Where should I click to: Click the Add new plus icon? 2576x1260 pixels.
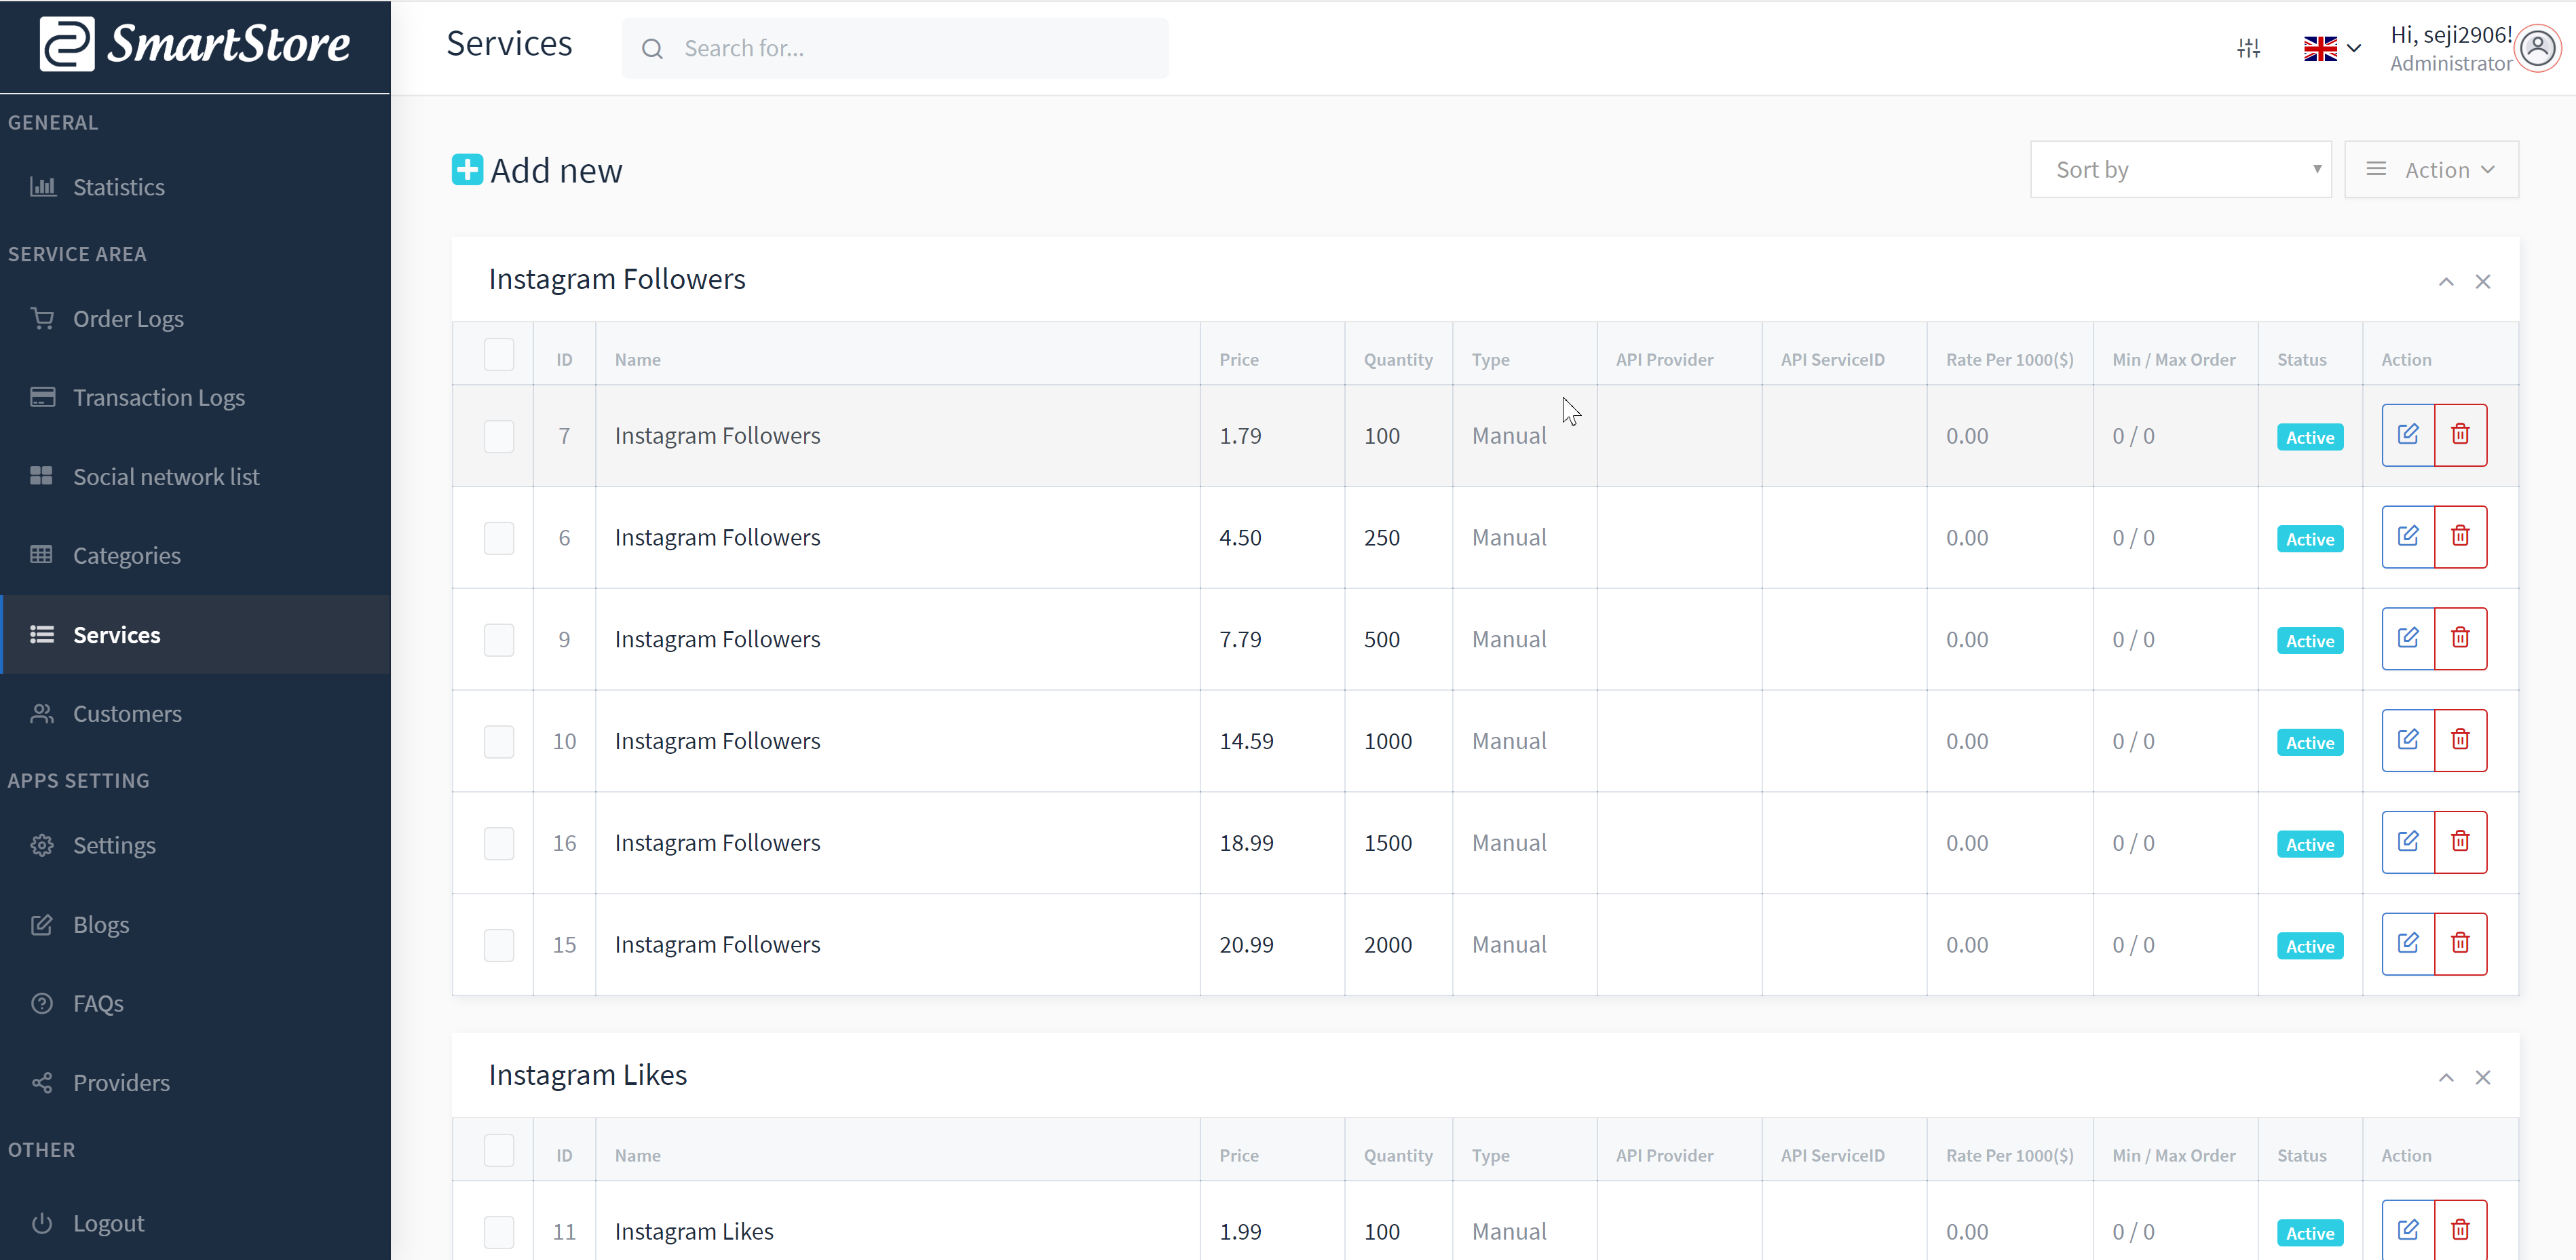click(467, 170)
